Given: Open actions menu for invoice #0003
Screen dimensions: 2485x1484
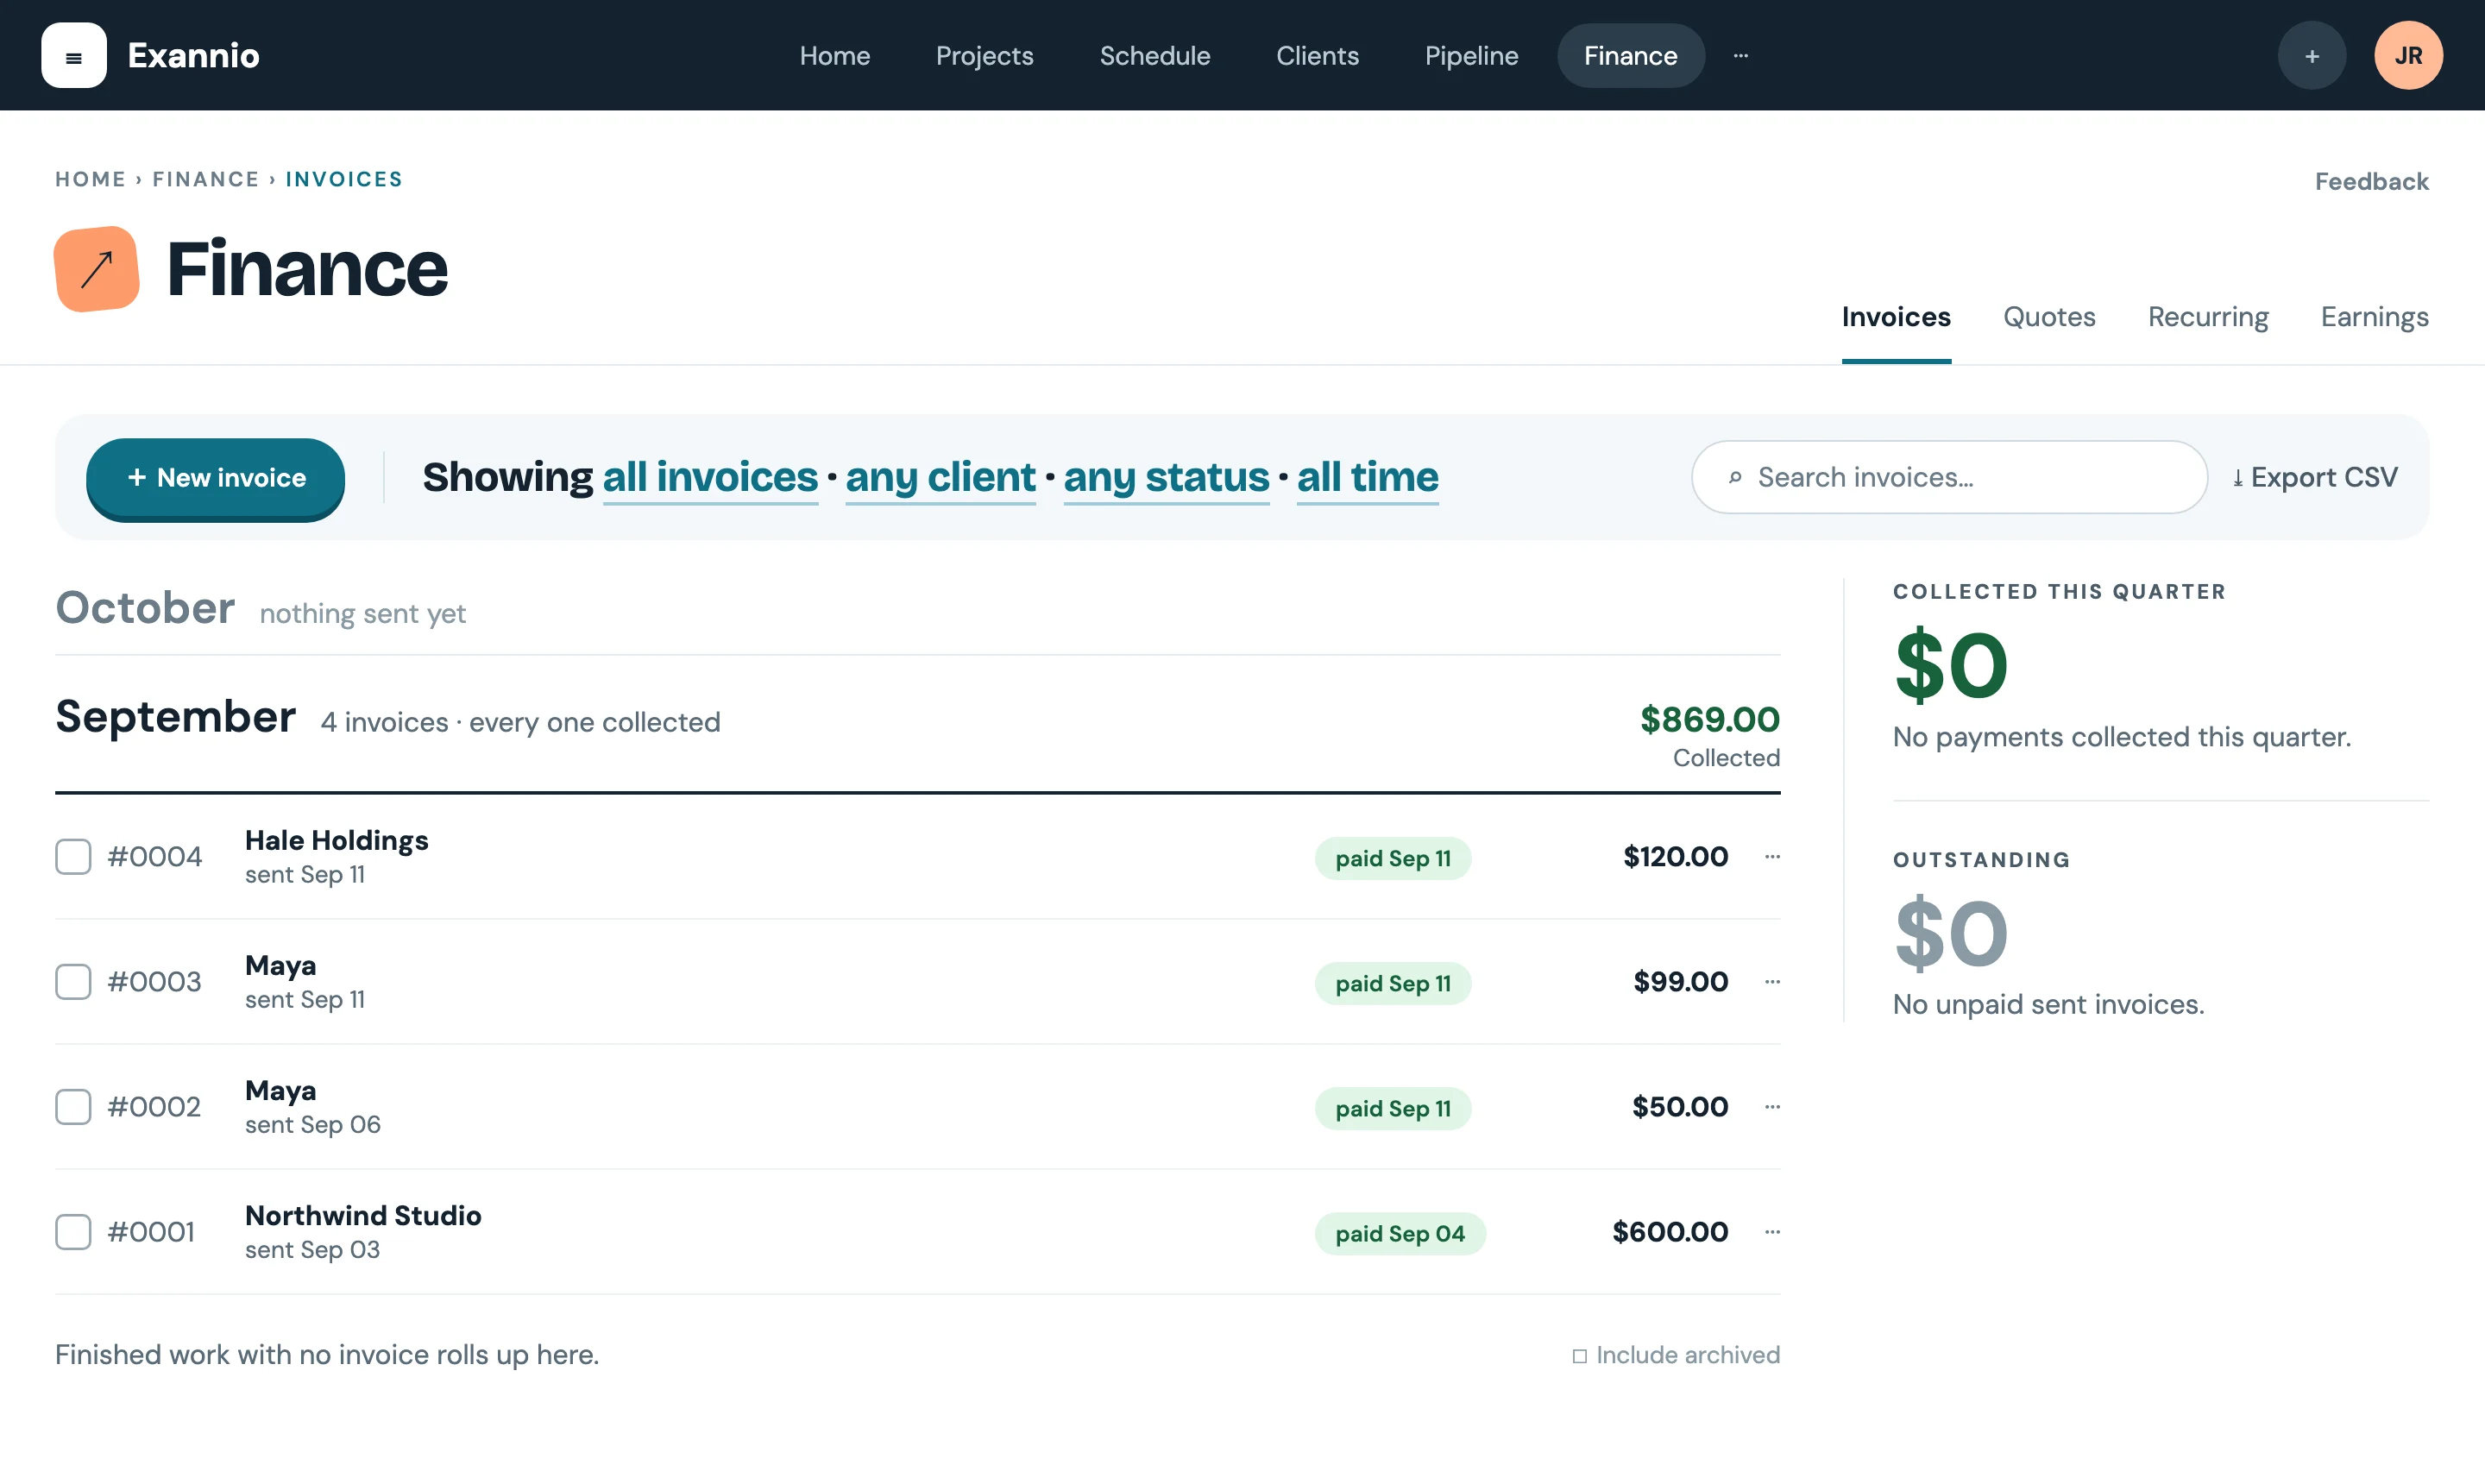Looking at the screenshot, I should point(1772,982).
